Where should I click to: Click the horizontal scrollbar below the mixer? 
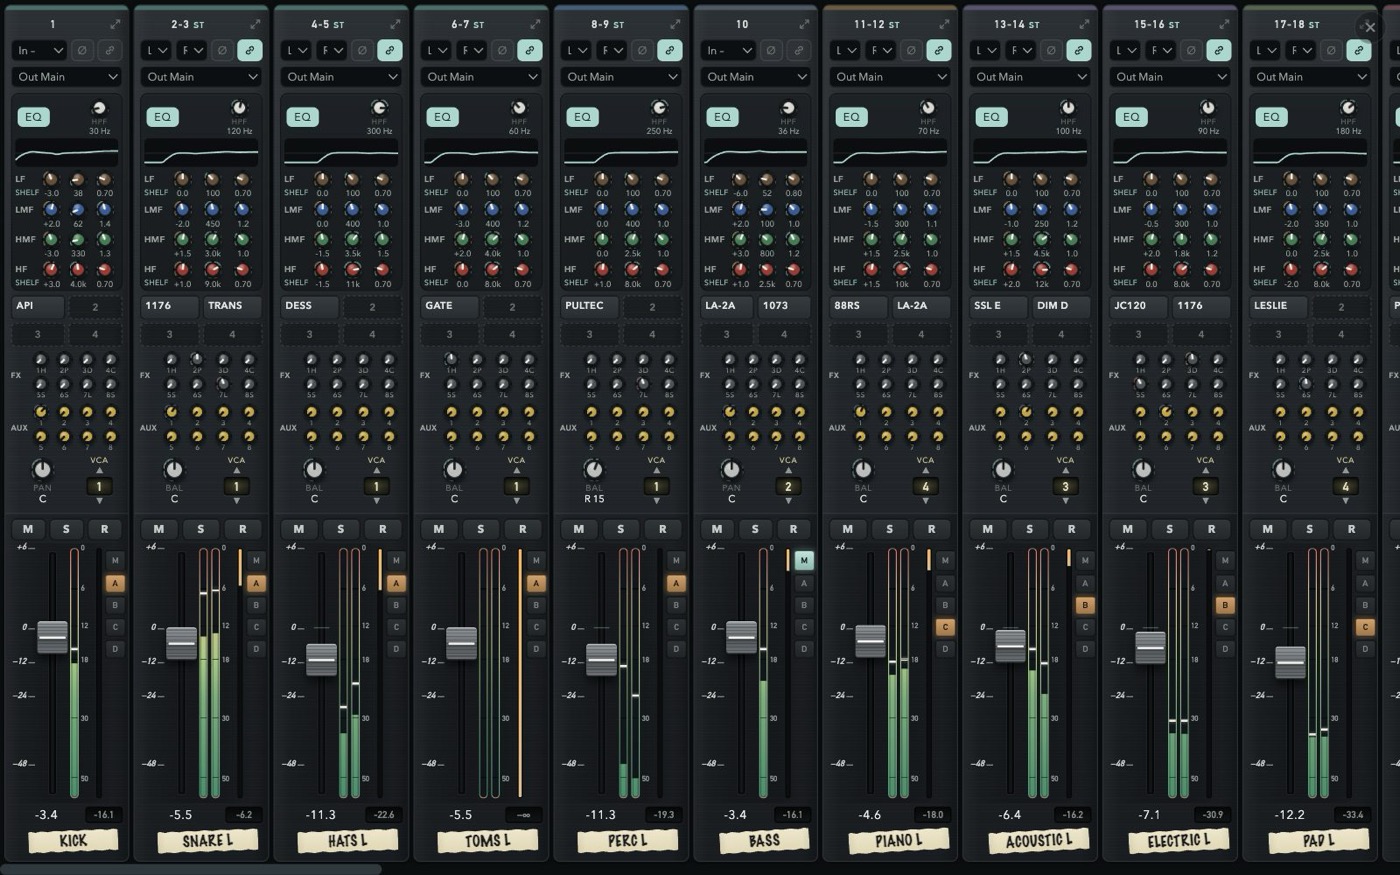(190, 868)
